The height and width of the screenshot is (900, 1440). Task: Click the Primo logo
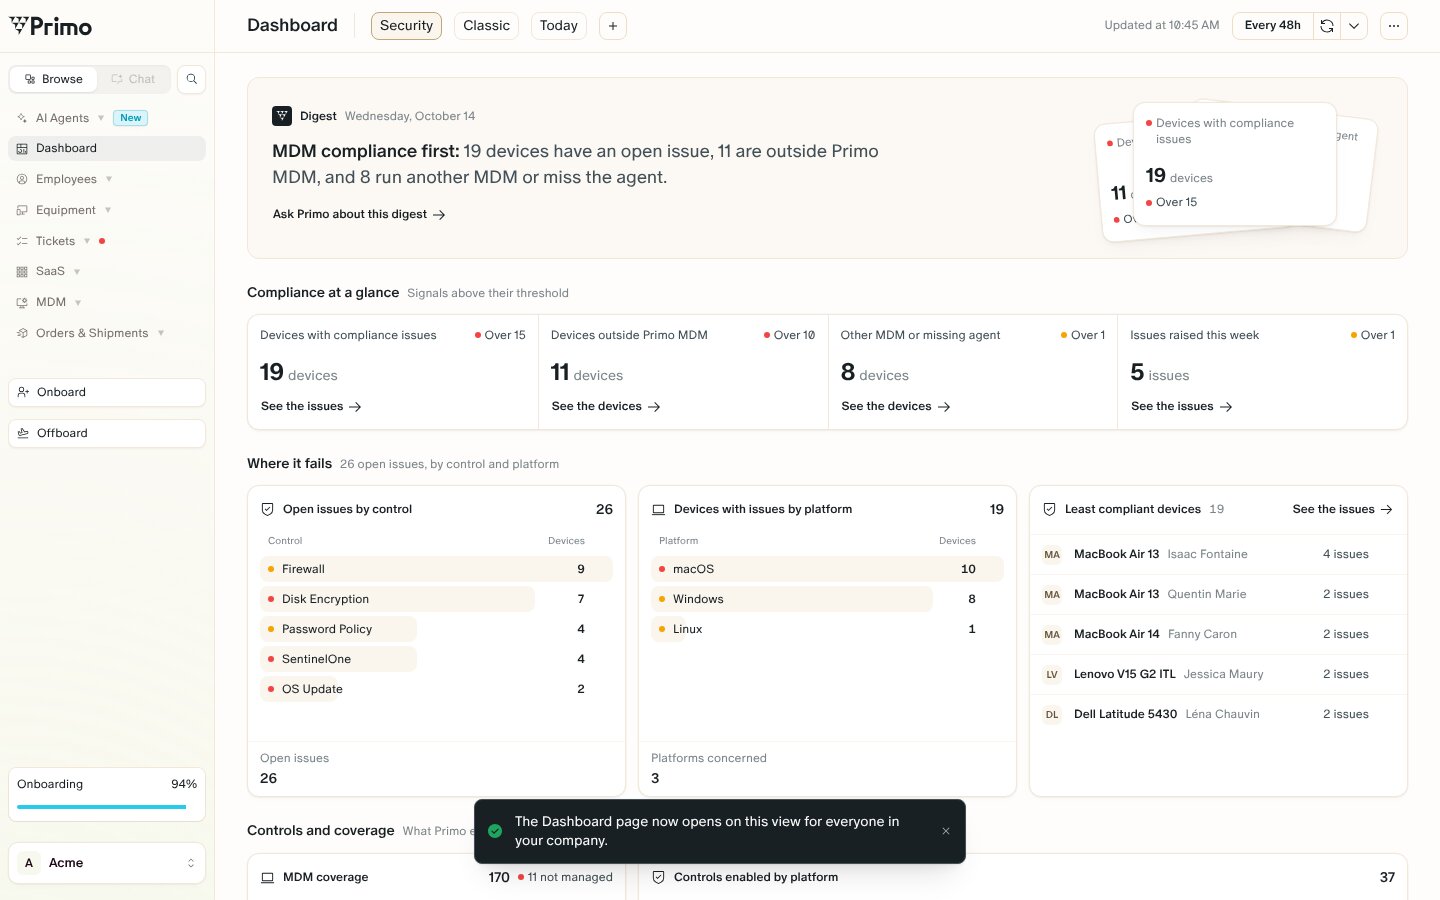coord(51,26)
